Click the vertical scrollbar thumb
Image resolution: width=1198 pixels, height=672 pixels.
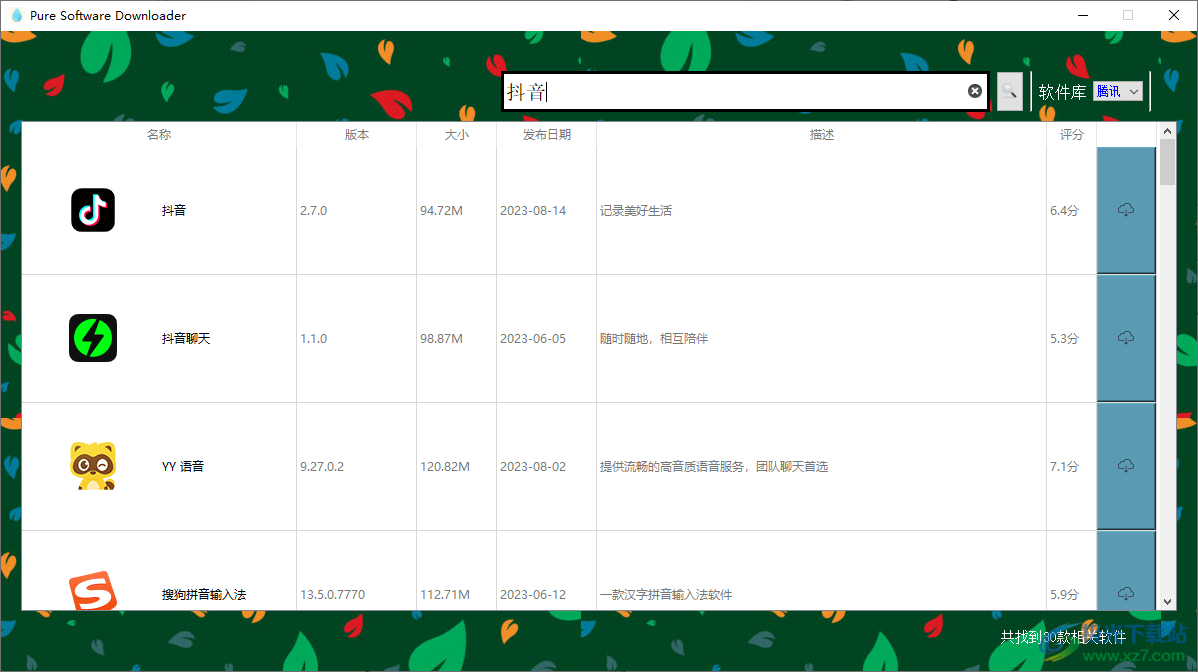point(1167,162)
